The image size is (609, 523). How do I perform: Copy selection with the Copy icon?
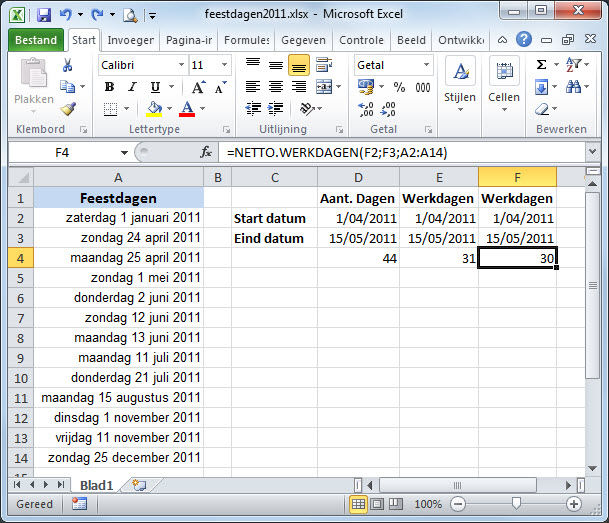68,86
